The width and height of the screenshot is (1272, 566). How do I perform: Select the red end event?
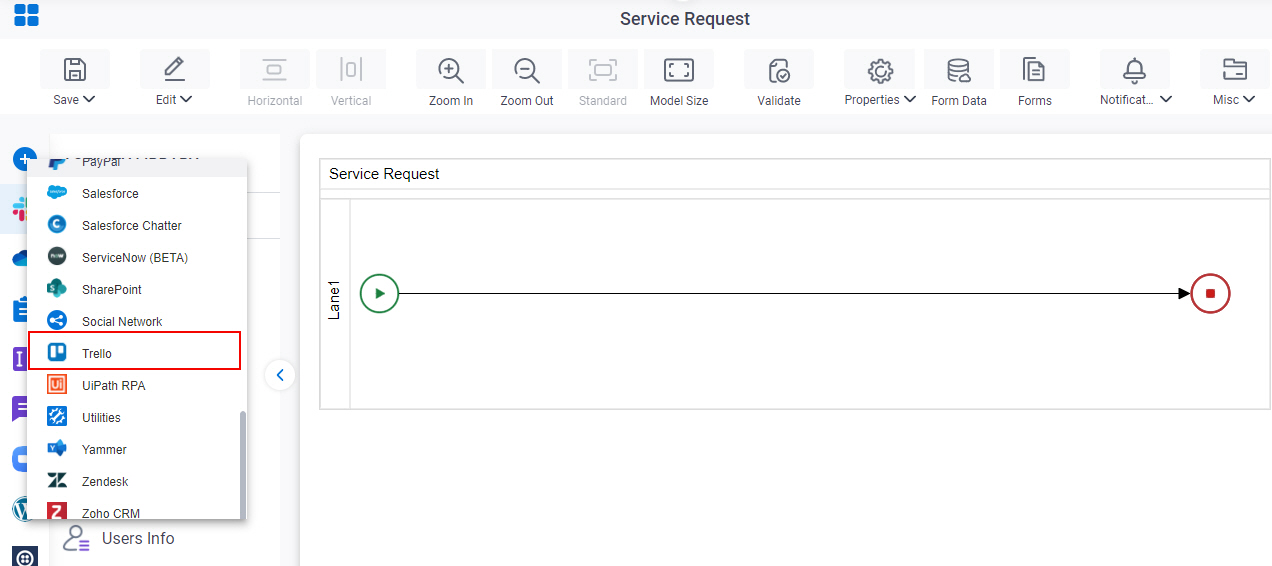[1210, 293]
